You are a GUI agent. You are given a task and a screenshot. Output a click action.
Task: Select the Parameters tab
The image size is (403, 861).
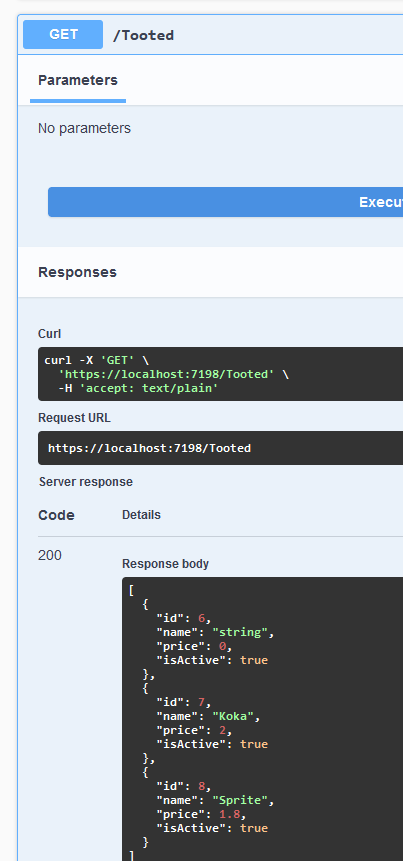[x=77, y=80]
